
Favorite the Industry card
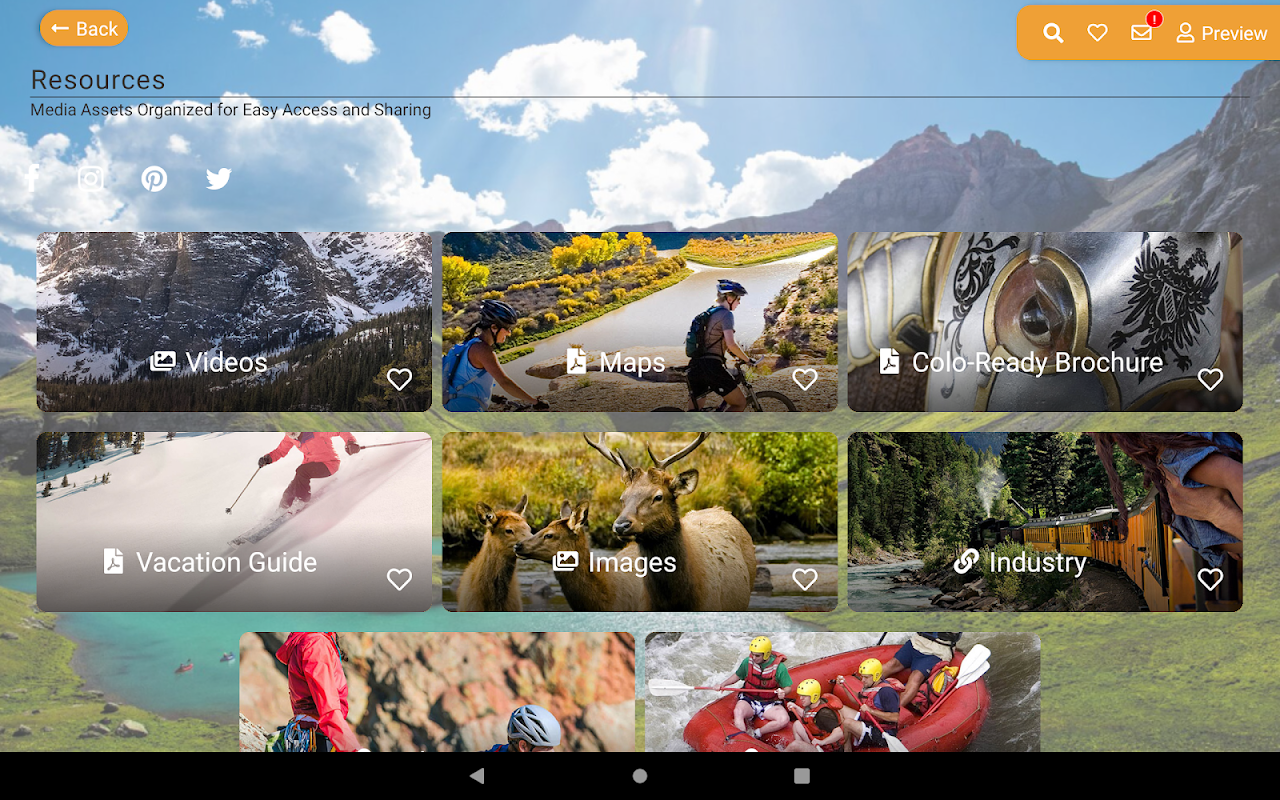click(1210, 579)
